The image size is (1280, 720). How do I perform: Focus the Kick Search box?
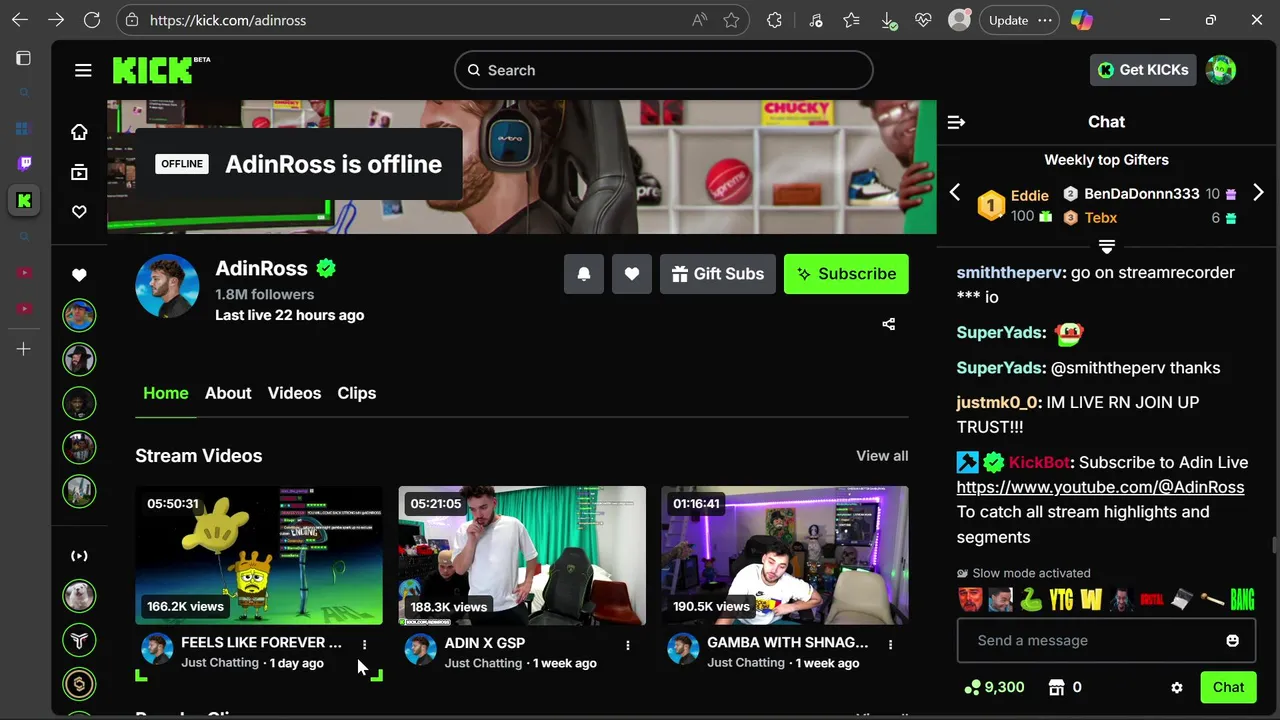[664, 70]
